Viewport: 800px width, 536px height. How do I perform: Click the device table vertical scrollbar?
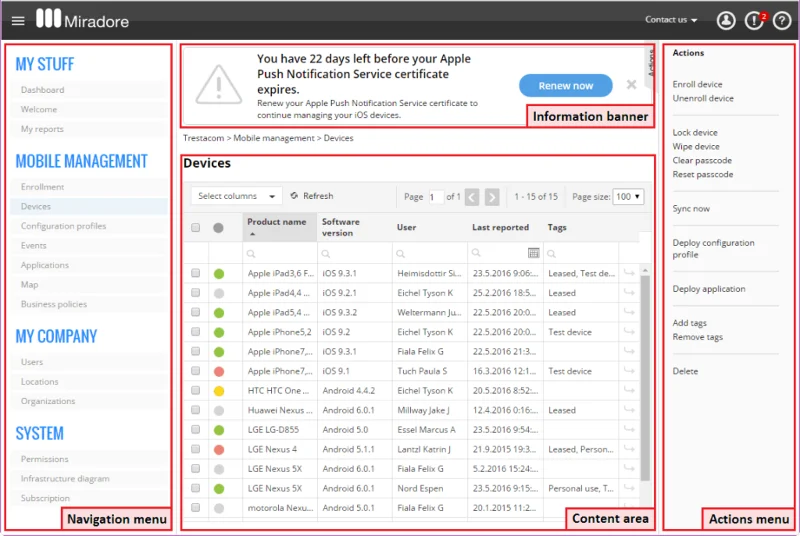(x=645, y=377)
